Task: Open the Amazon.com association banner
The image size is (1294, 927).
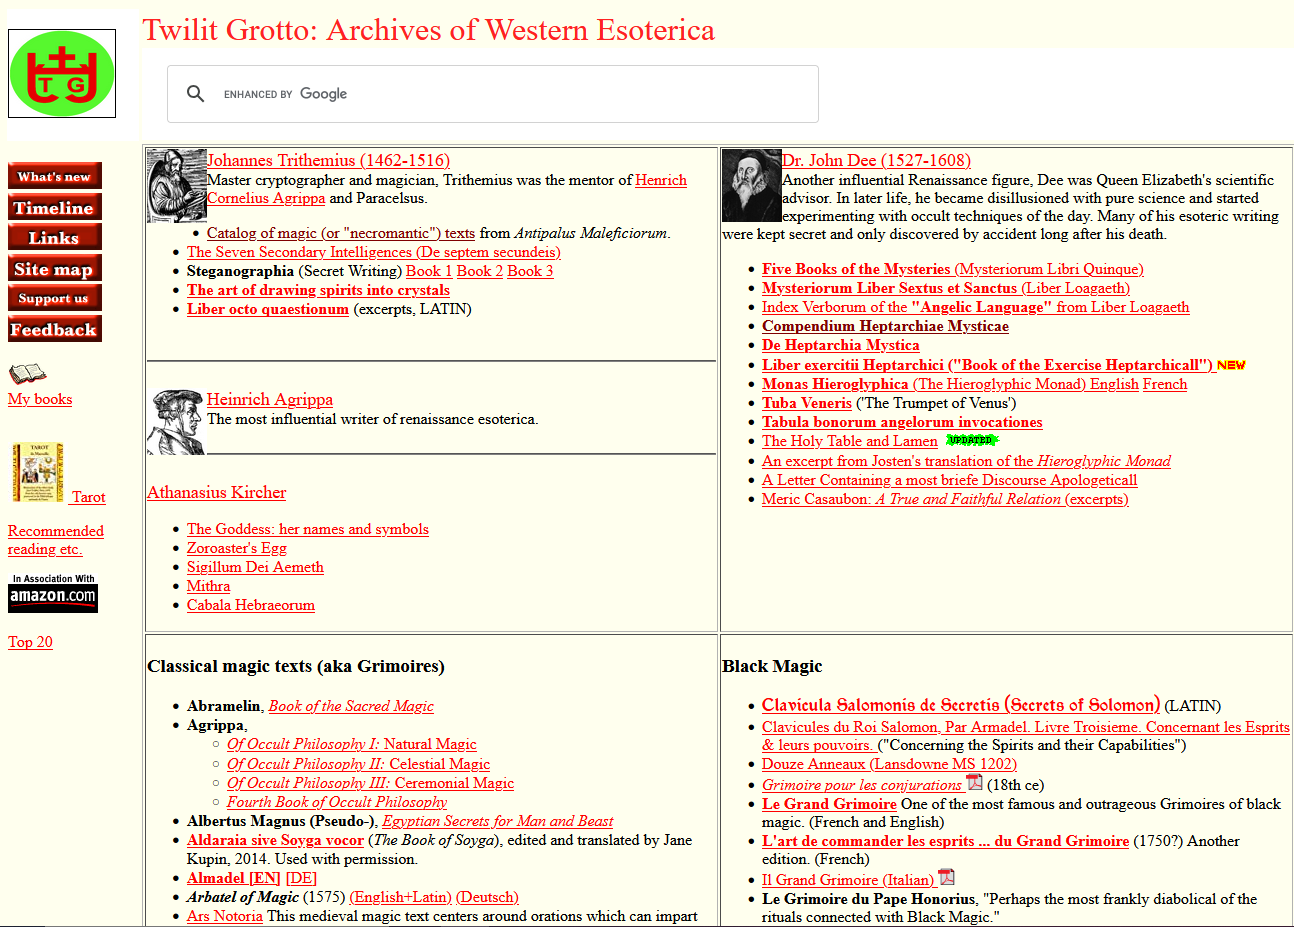Action: pos(53,592)
